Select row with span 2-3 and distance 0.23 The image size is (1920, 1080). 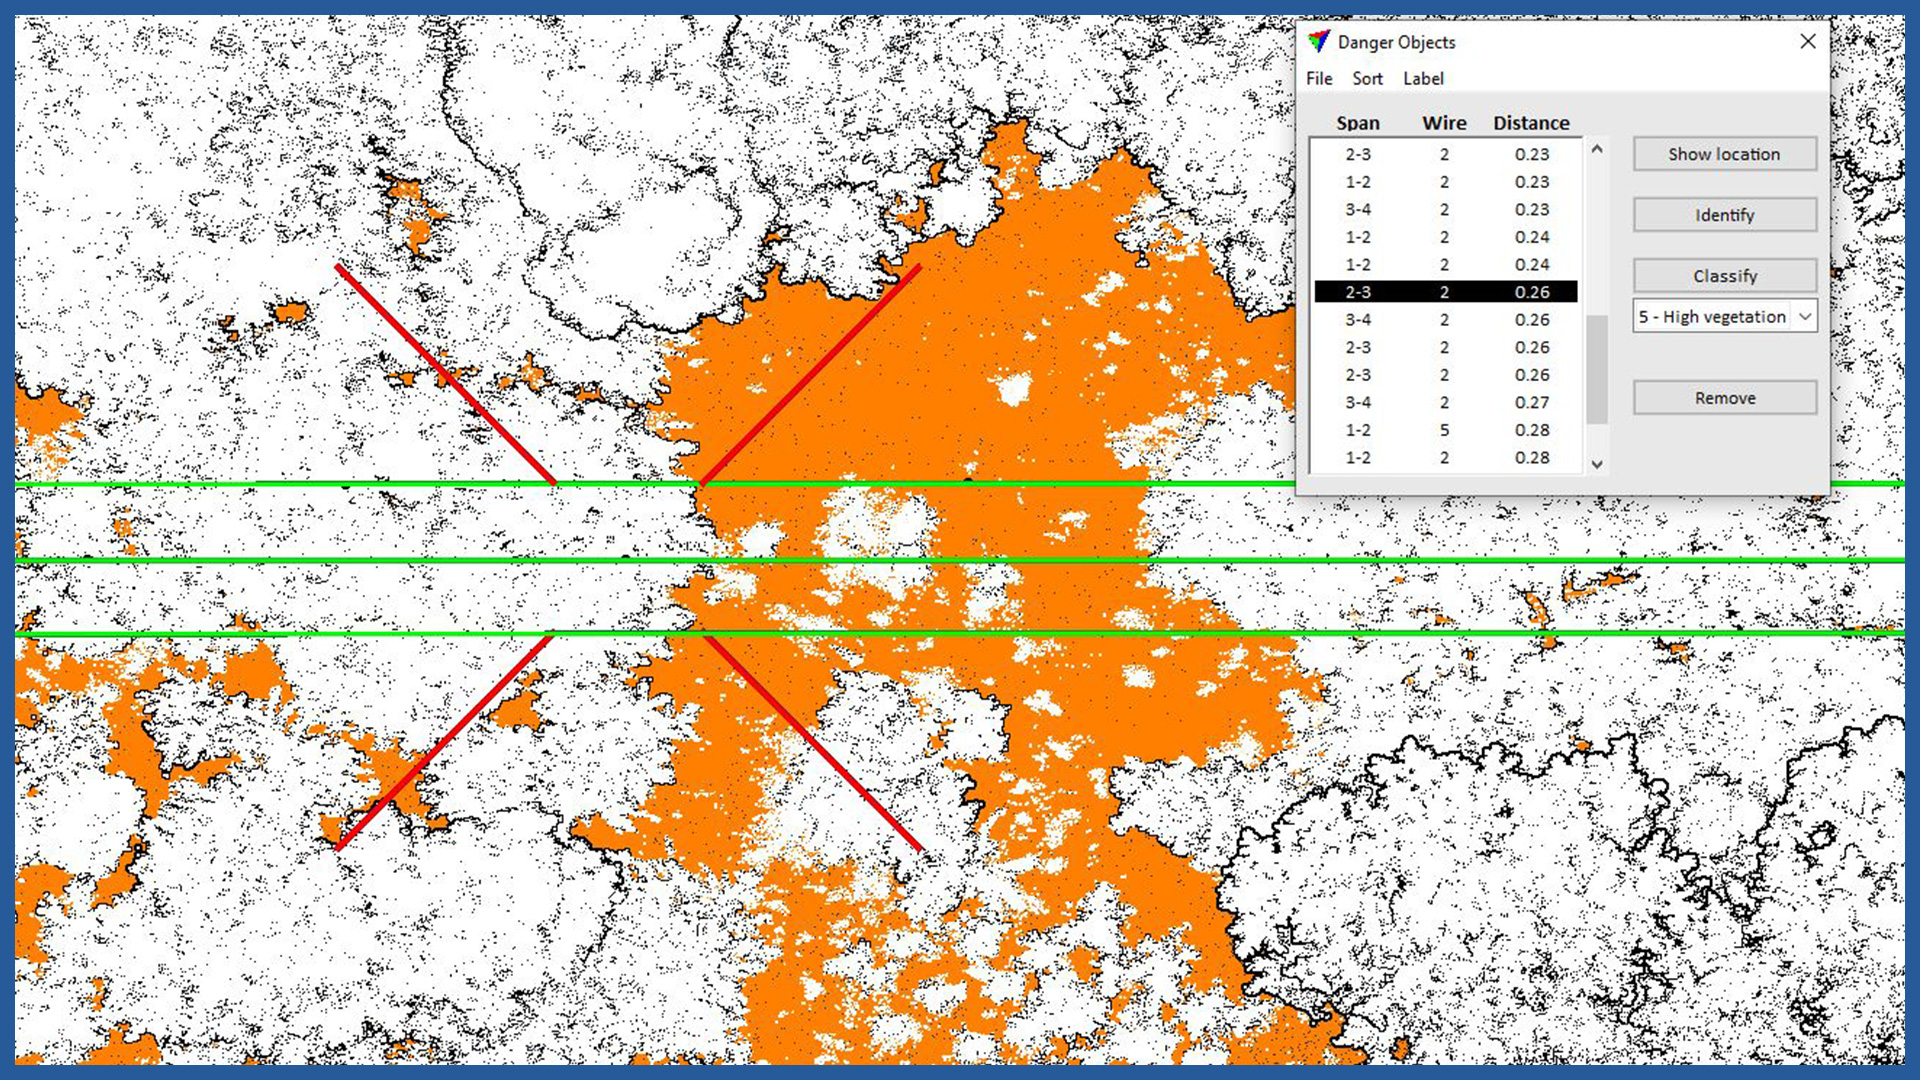click(1446, 154)
